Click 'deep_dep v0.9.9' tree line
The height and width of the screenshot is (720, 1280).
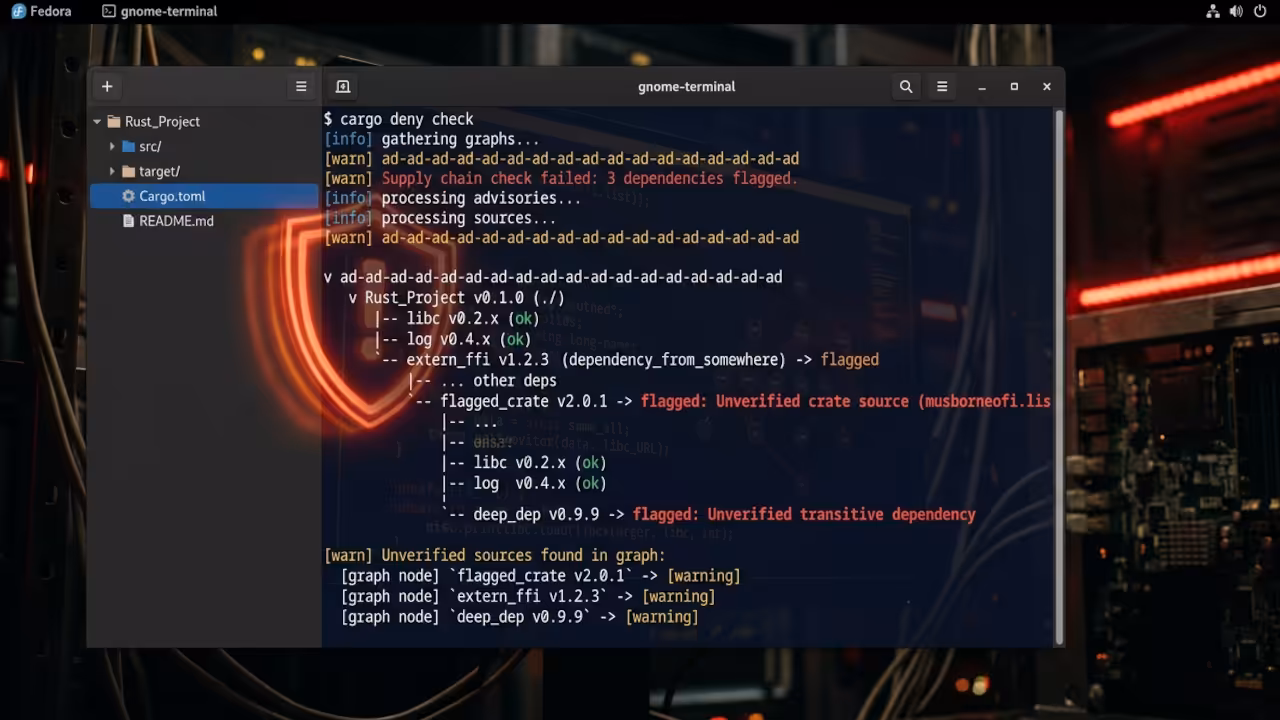[536, 514]
